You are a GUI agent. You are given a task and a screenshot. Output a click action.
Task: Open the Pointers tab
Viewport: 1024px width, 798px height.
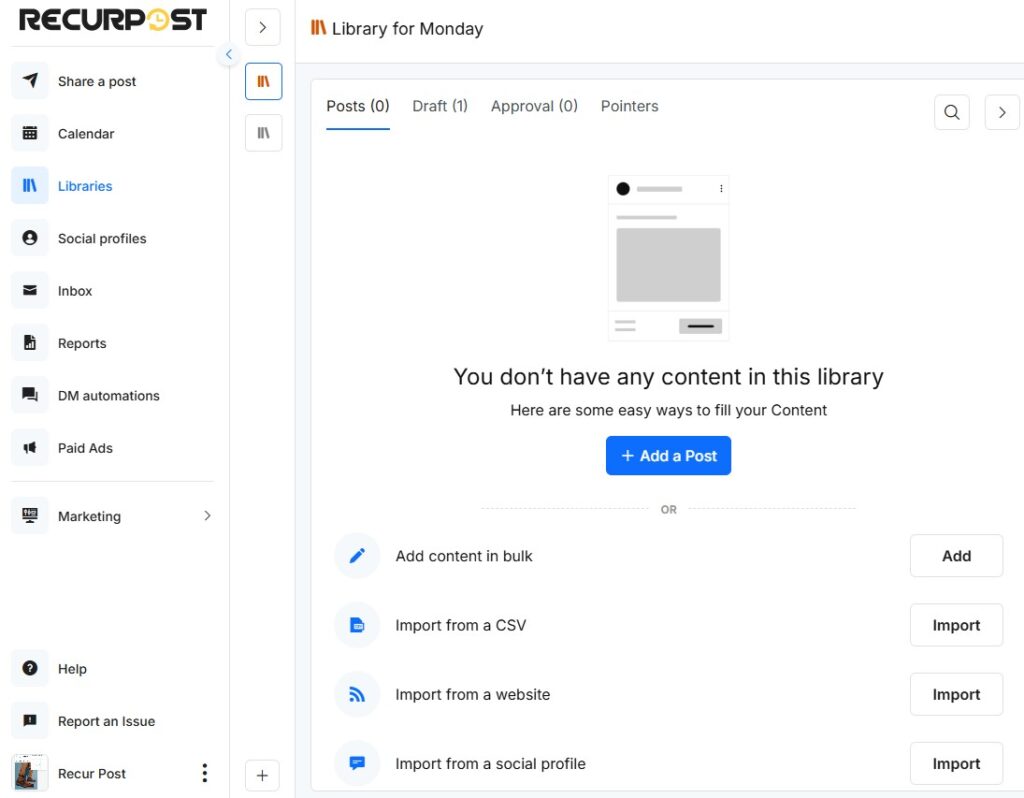coord(629,106)
